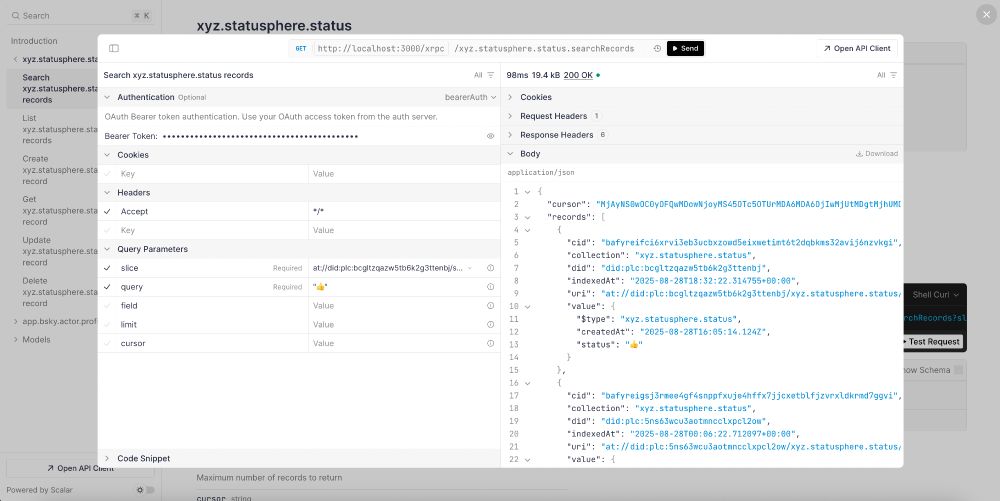Expand the response Cookies section

pyautogui.click(x=510, y=98)
